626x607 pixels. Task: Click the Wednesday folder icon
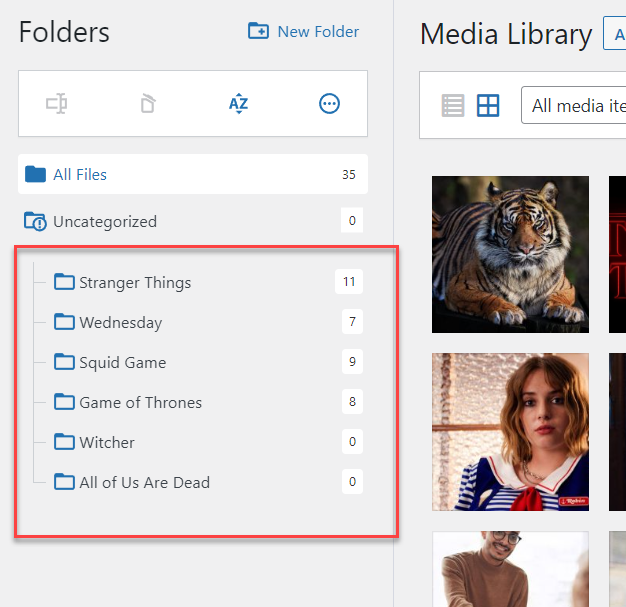64,321
